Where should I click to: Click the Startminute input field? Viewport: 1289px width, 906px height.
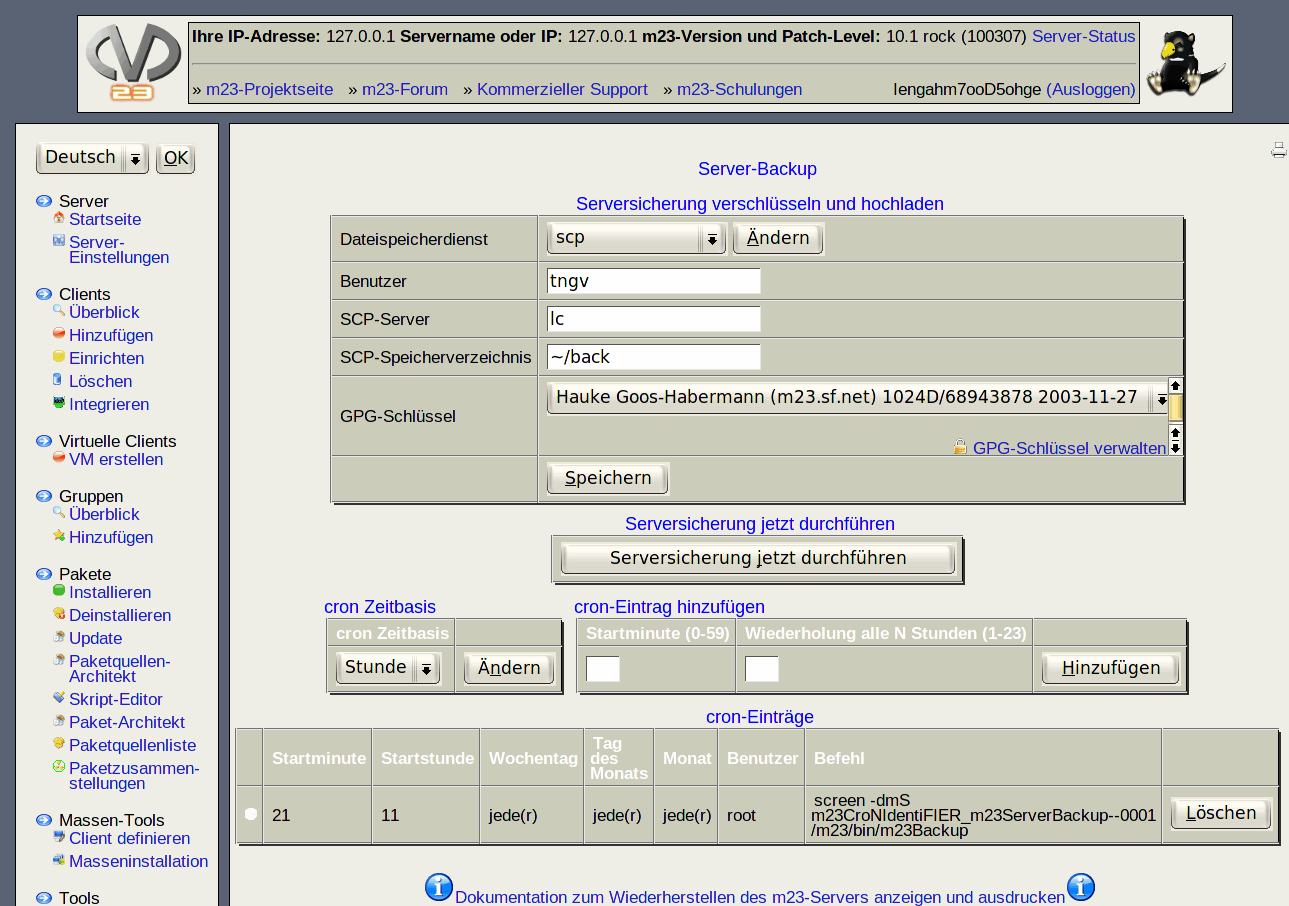click(602, 669)
